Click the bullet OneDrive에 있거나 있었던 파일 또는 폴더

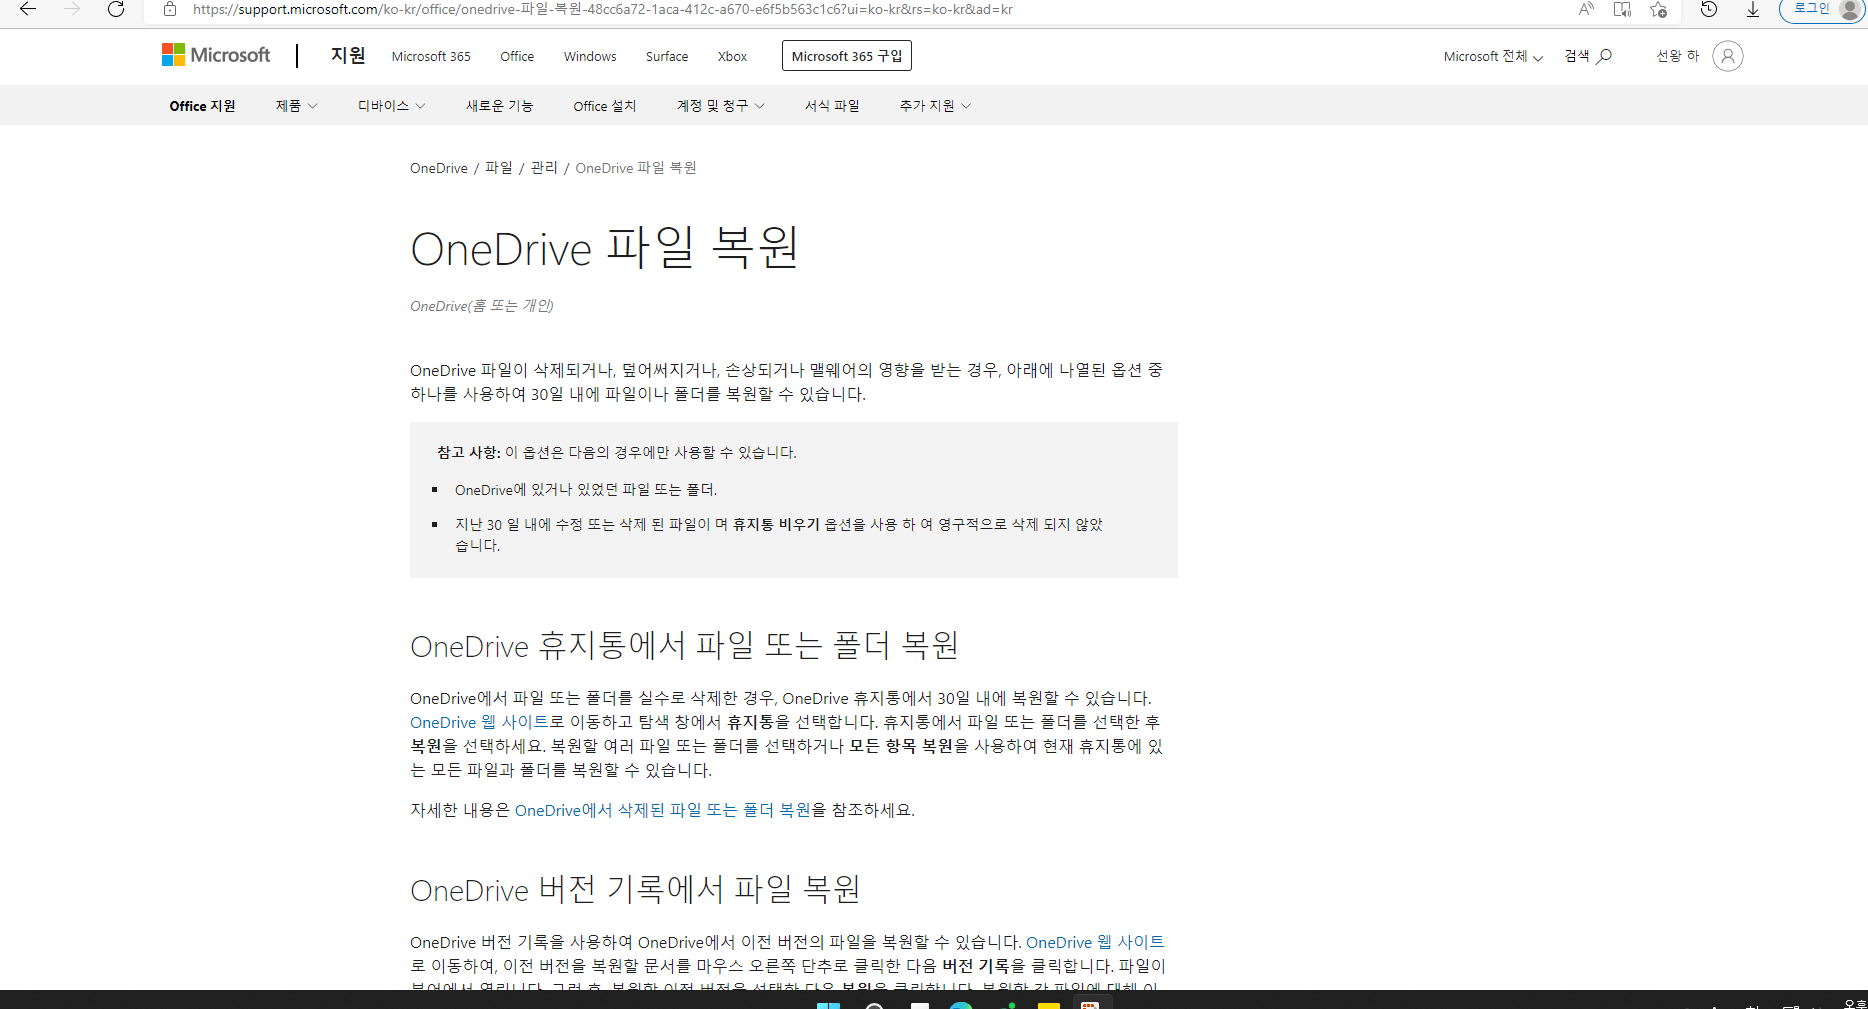tap(586, 490)
